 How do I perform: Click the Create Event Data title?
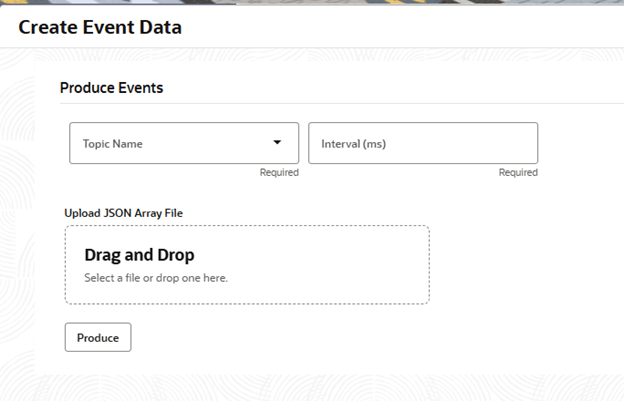coord(100,27)
